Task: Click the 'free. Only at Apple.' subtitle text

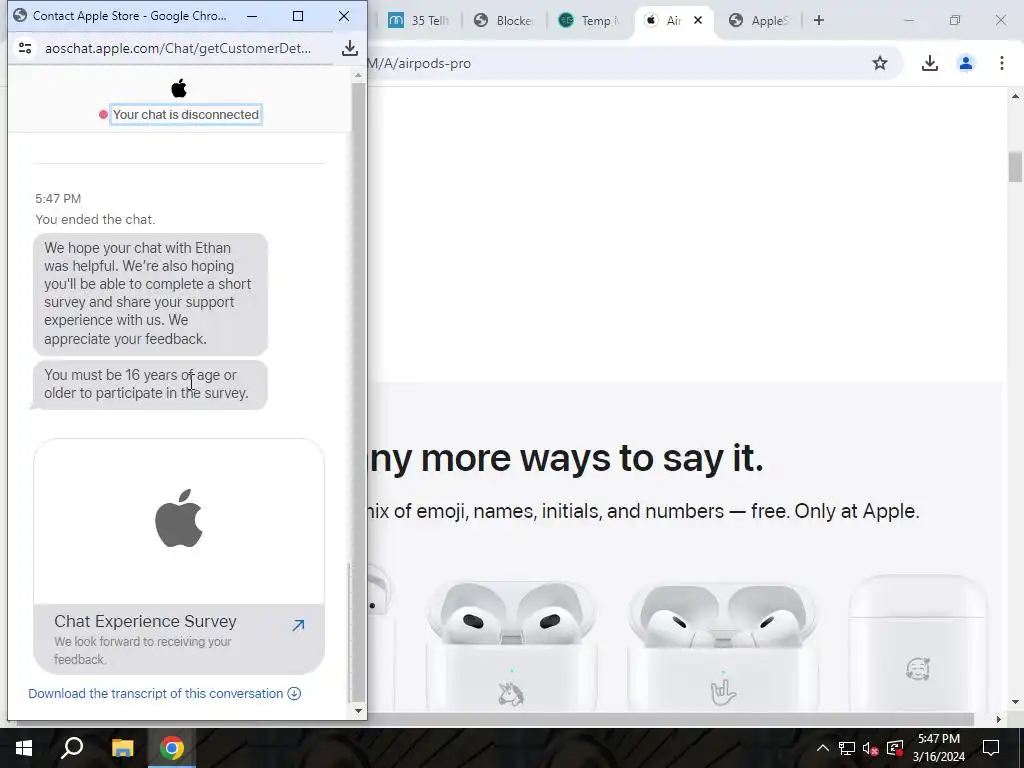Action: pyautogui.click(x=835, y=511)
